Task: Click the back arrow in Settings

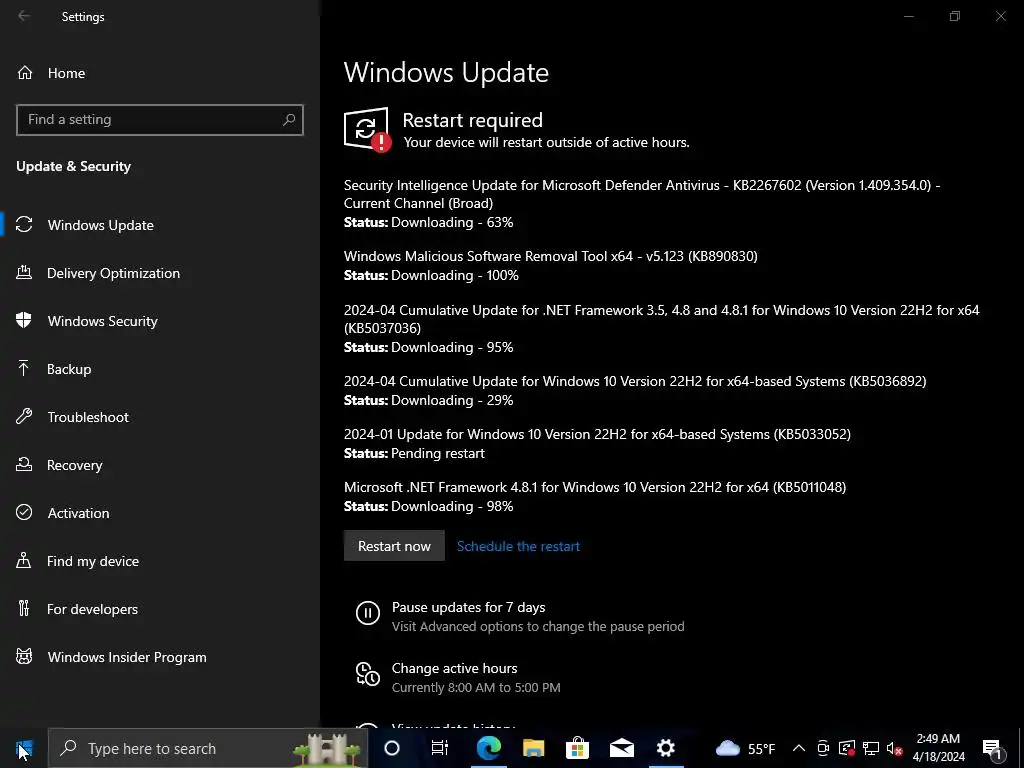Action: 24,16
